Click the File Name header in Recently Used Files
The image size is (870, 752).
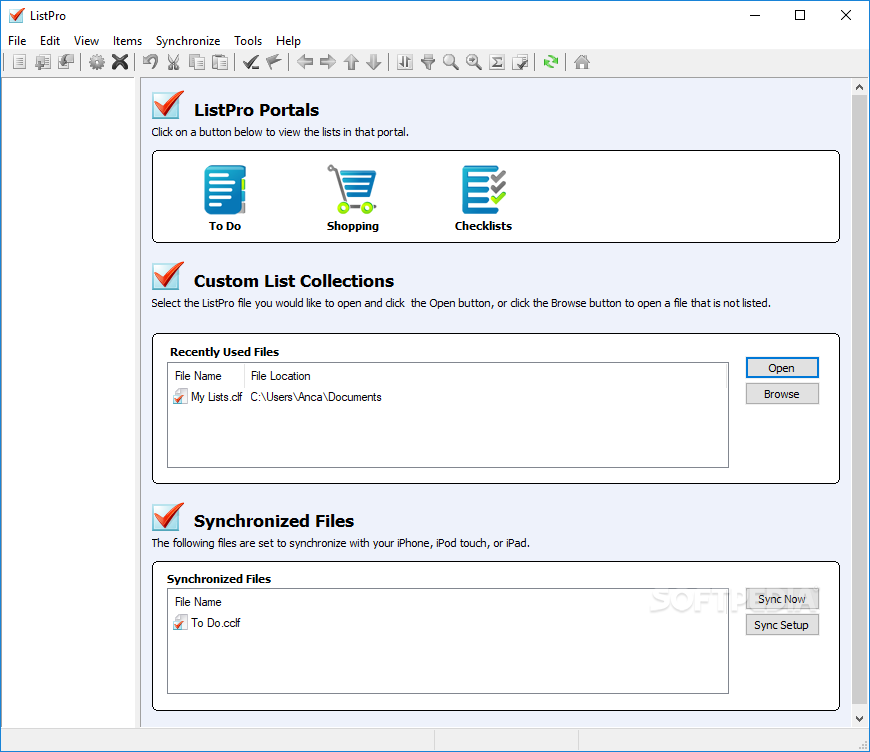(x=206, y=376)
